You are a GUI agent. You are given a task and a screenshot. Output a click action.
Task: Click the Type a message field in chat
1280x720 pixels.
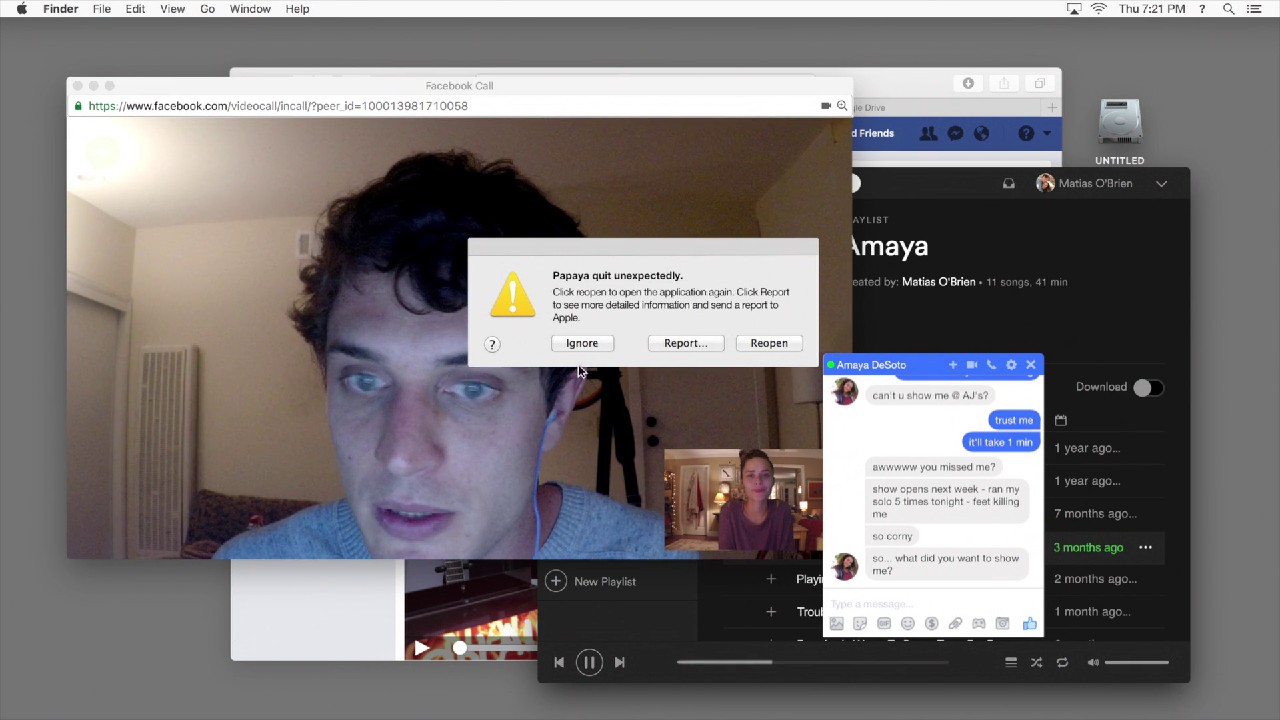(x=932, y=604)
